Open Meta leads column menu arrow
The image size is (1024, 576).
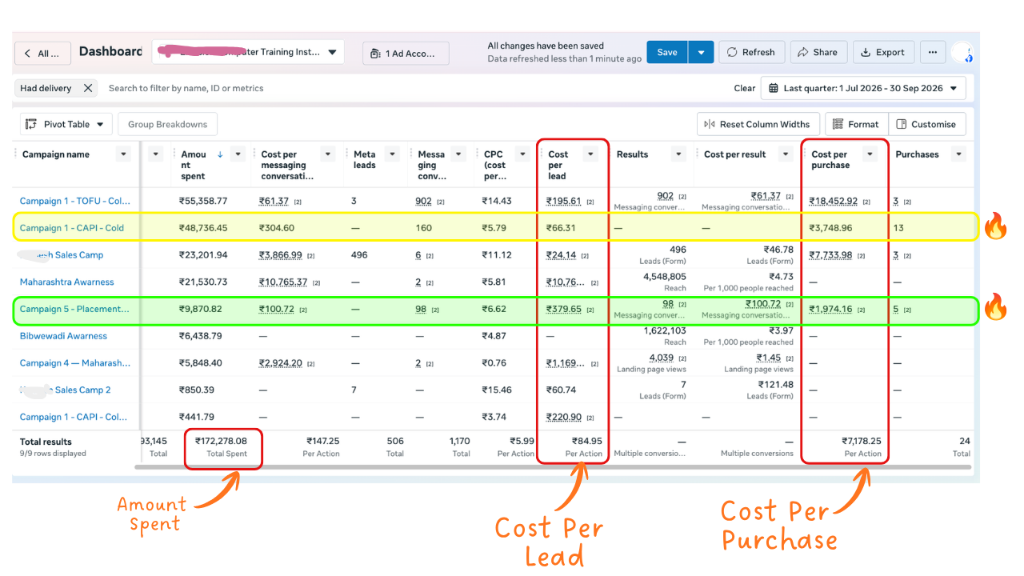pos(392,154)
